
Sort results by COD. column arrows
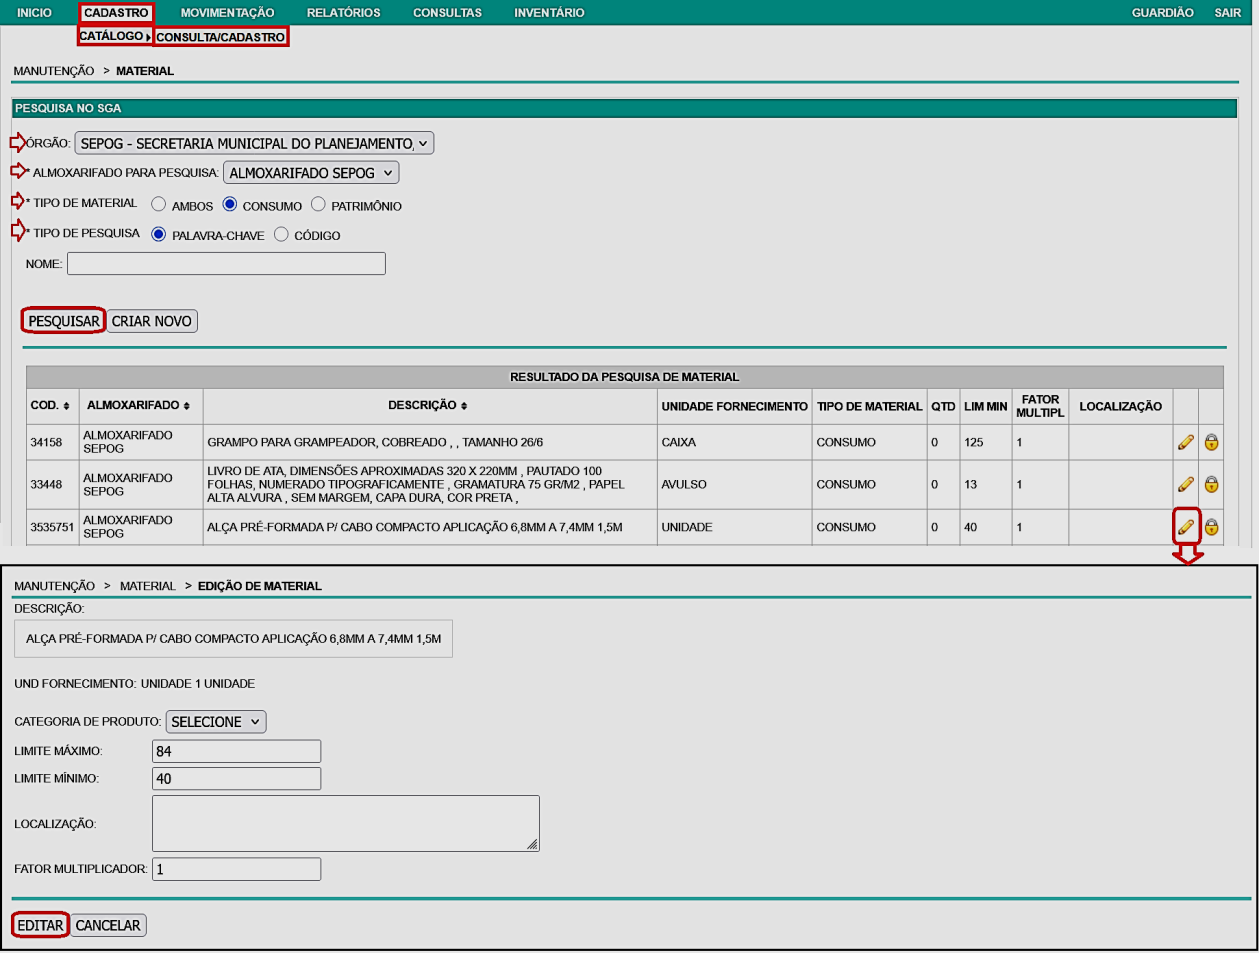(66, 406)
